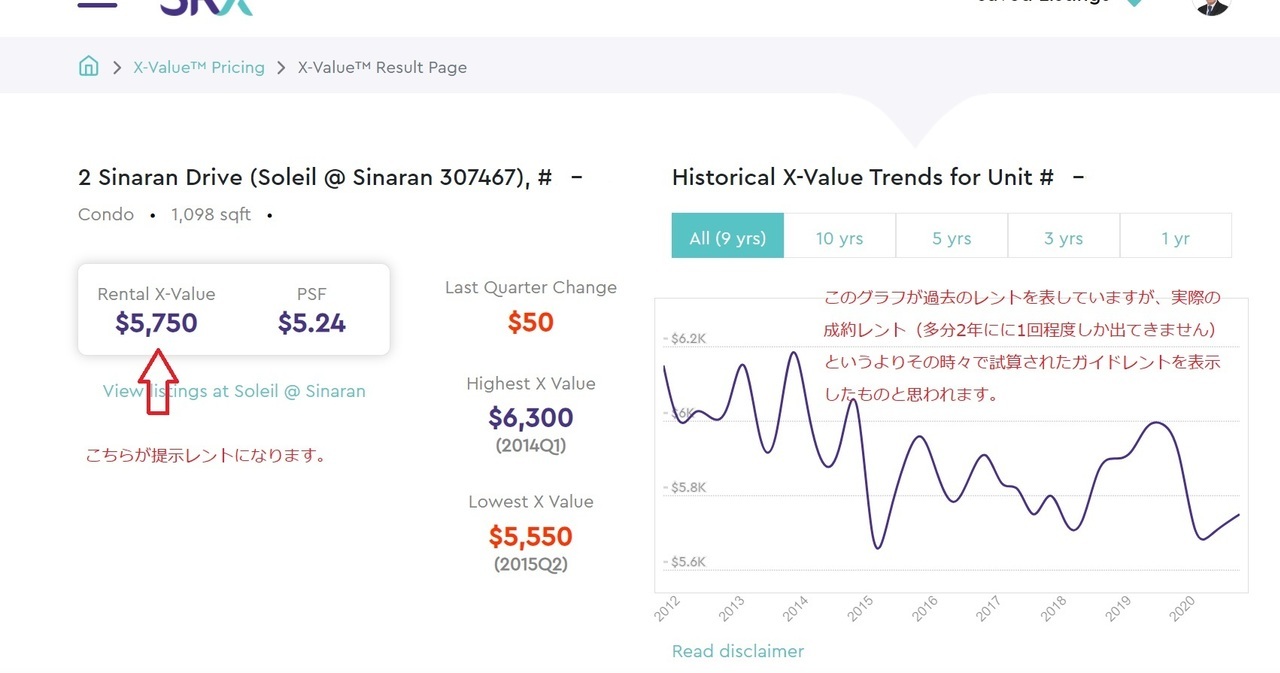
Task: Click the 2015 year label on chart axis
Action: [861, 608]
